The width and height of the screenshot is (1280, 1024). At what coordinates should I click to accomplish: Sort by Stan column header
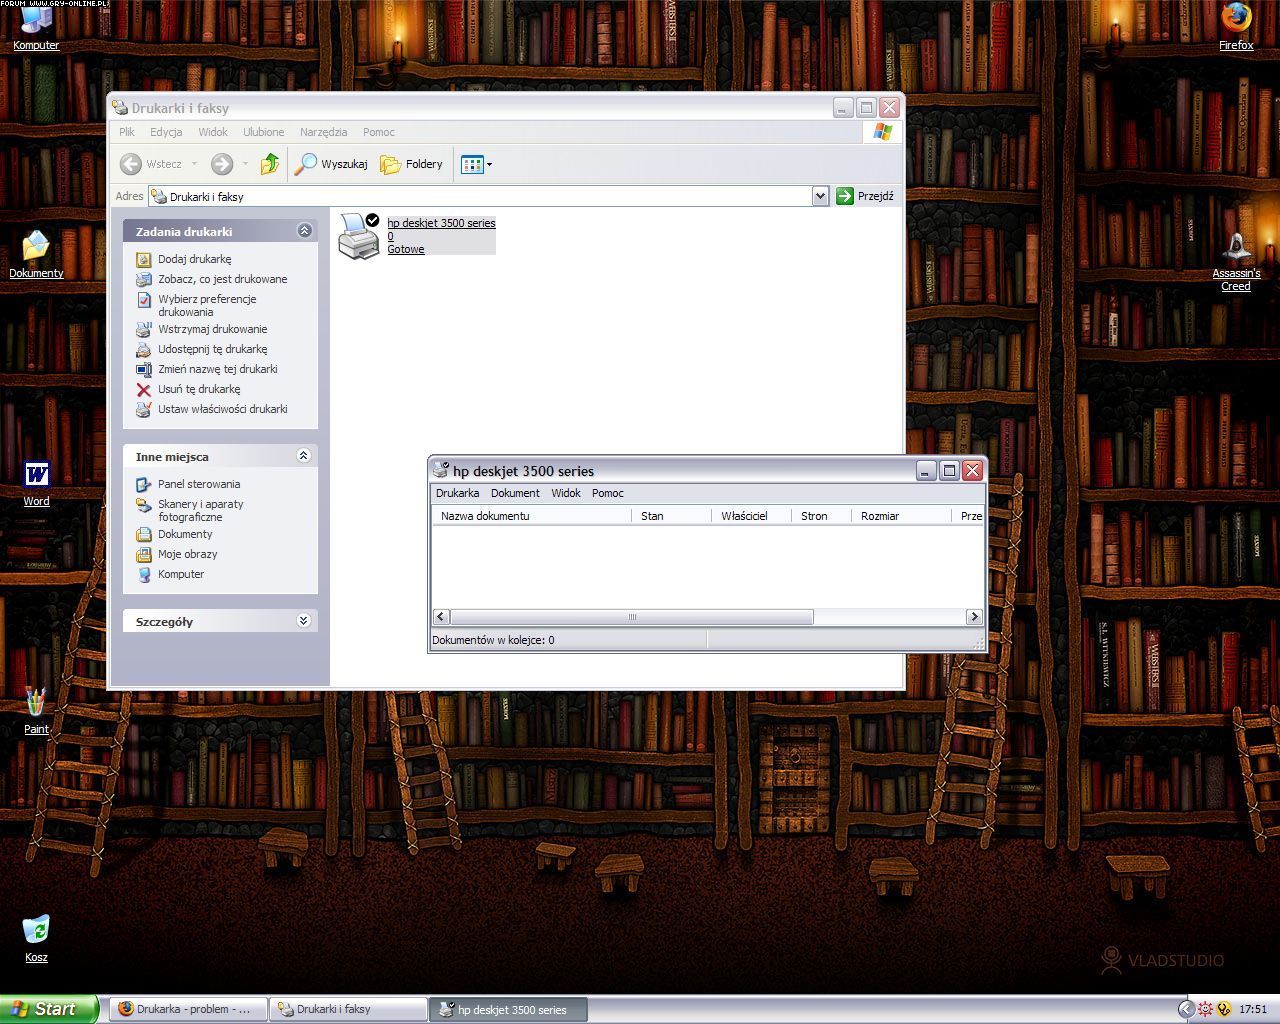[672, 516]
